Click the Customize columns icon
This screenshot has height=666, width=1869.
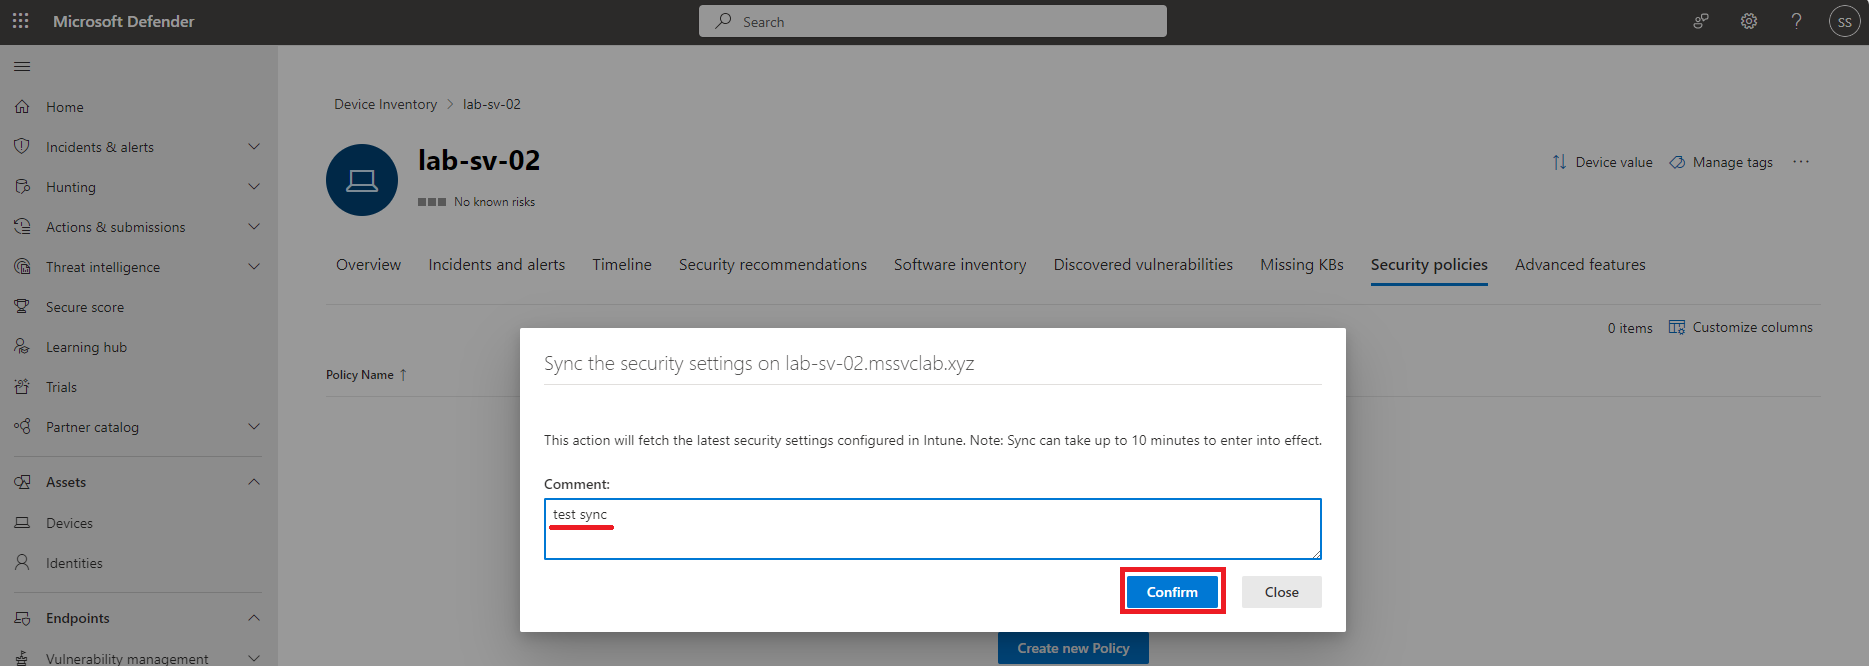point(1677,327)
